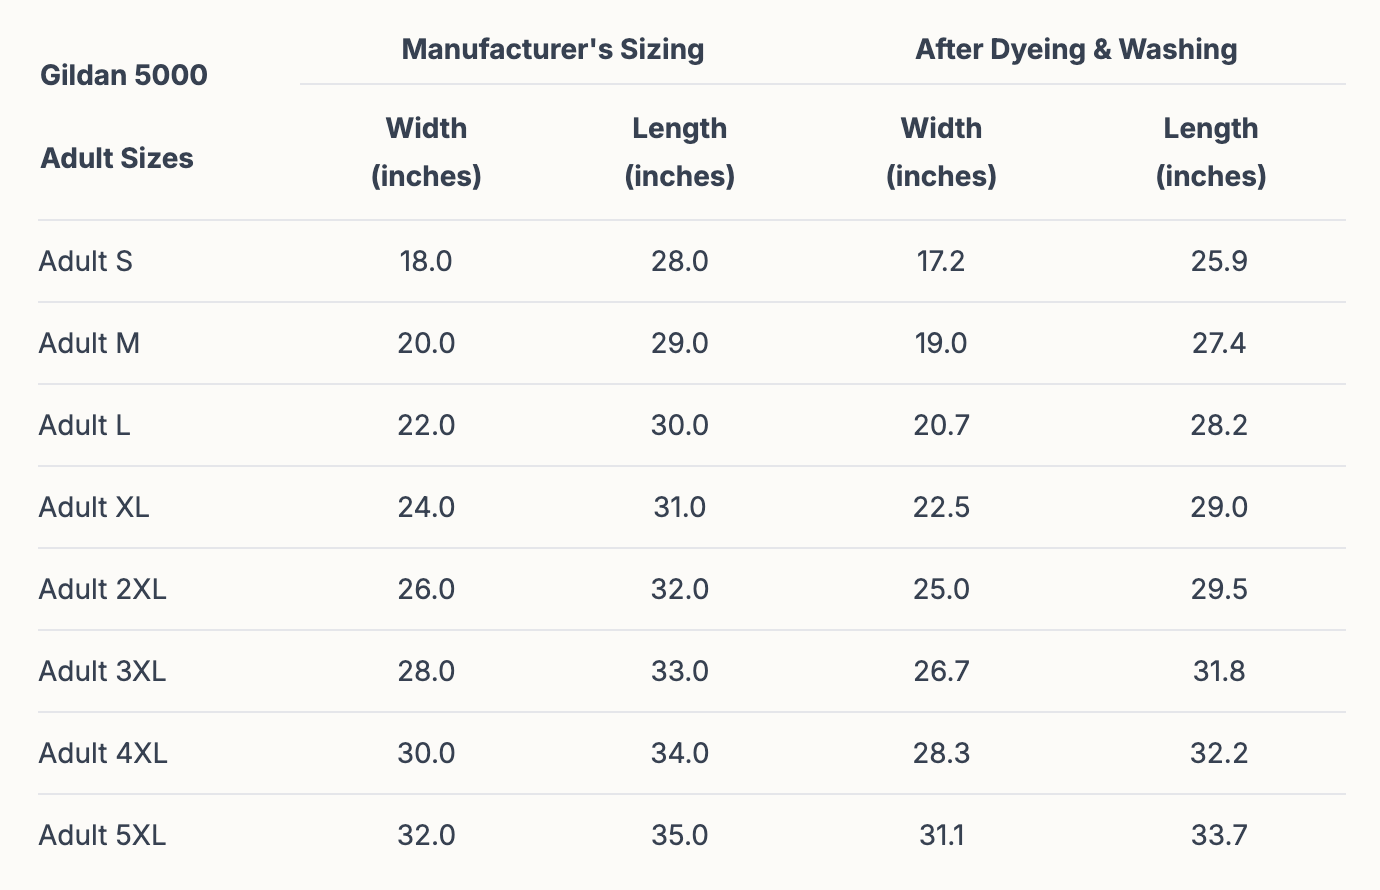
Task: Click the 20.7 after-washing width for Adult L
Action: point(941,426)
